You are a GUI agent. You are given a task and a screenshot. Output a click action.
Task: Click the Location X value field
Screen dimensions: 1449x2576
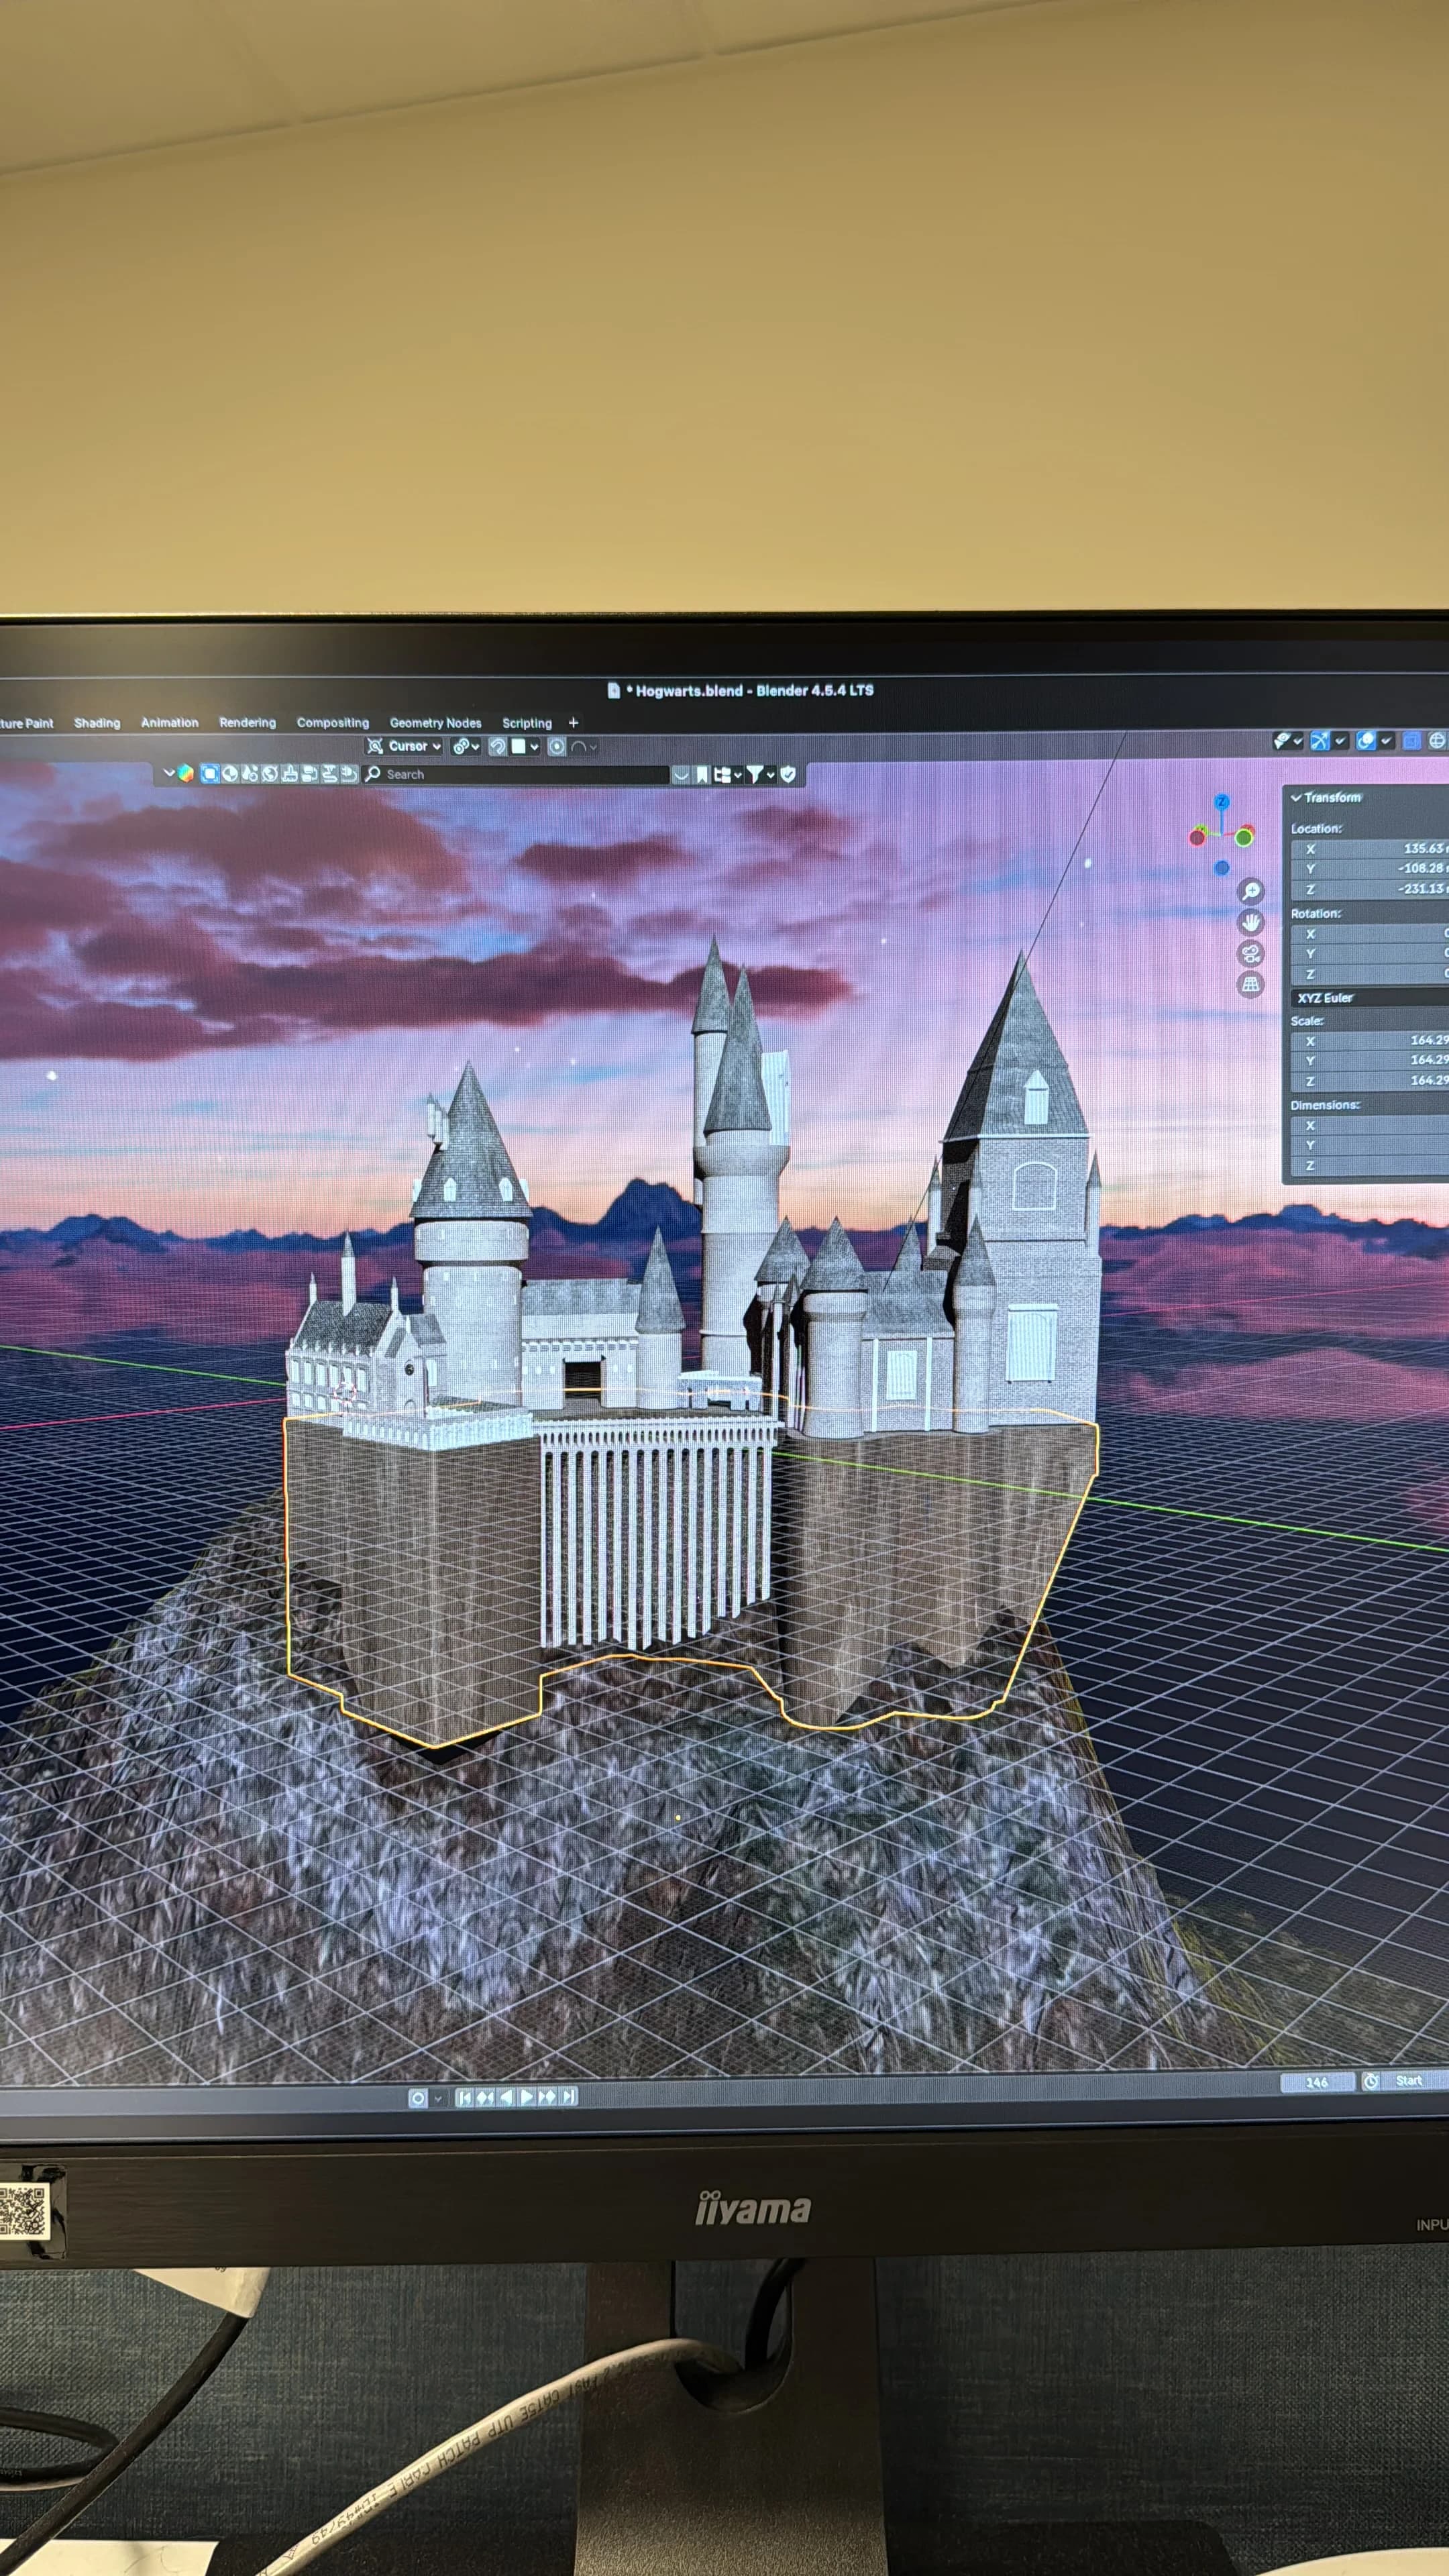(x=1369, y=849)
